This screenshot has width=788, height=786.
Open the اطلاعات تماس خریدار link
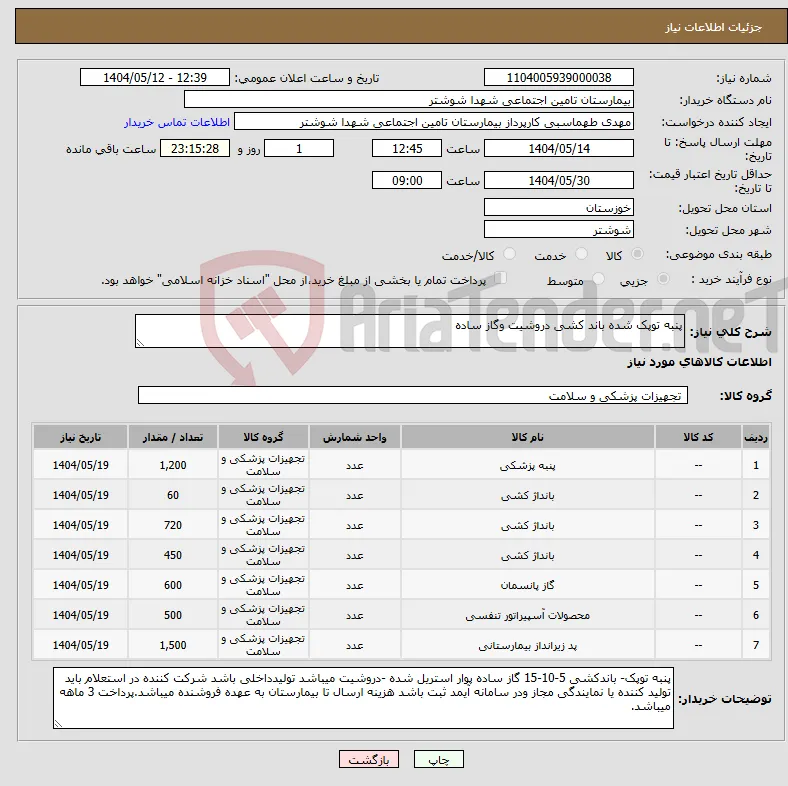(177, 122)
